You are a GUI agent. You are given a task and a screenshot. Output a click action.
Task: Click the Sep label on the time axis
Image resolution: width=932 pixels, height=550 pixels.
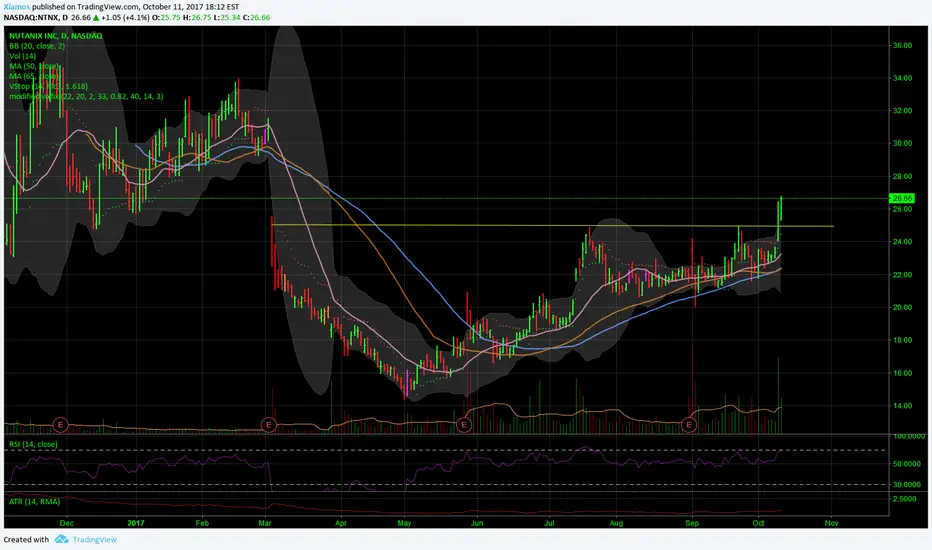[x=692, y=523]
